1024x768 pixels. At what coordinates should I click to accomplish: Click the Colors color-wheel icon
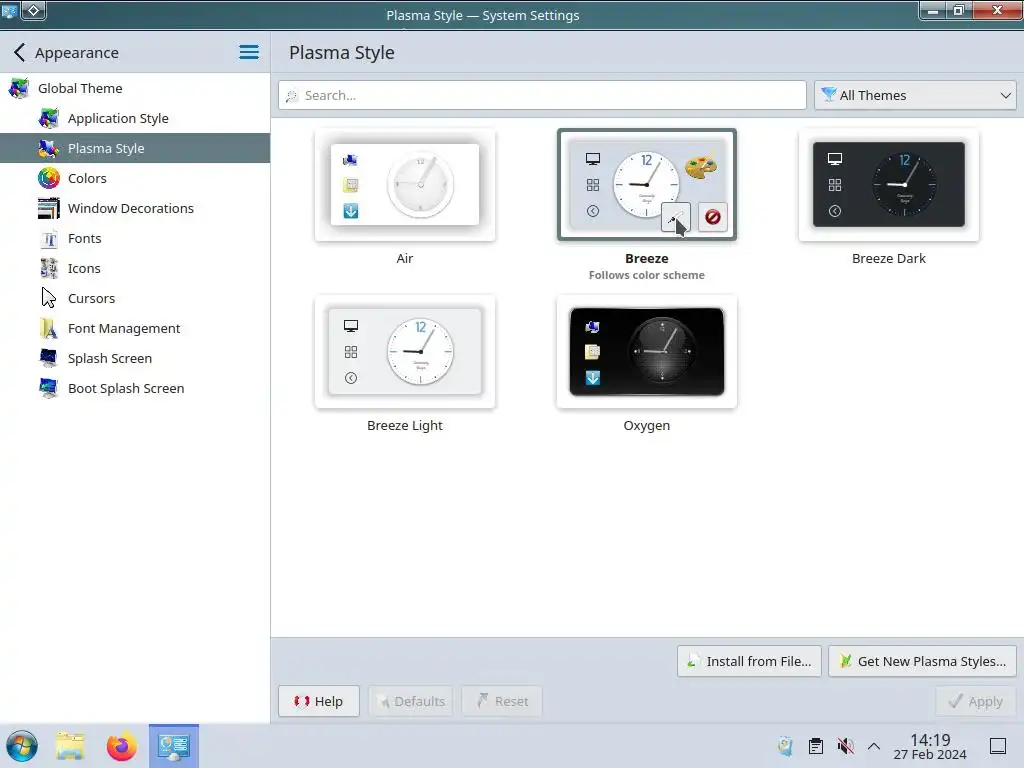tap(48, 178)
